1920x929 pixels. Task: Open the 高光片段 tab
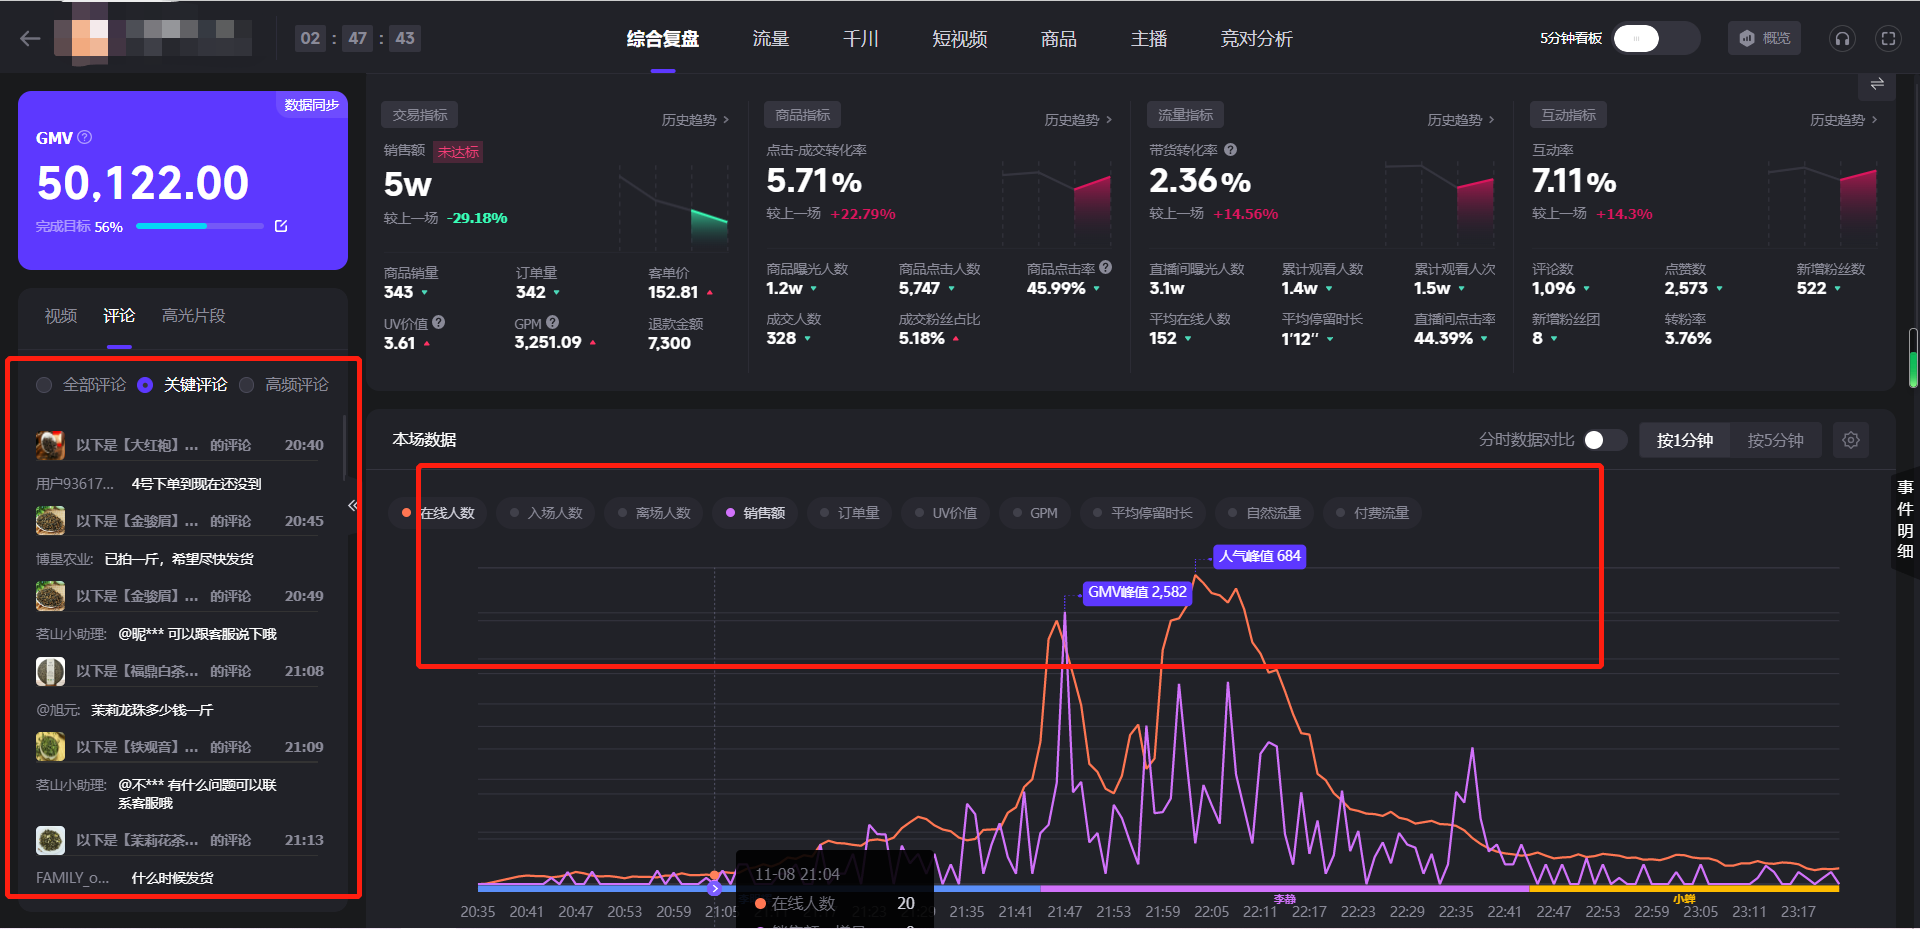tap(194, 316)
